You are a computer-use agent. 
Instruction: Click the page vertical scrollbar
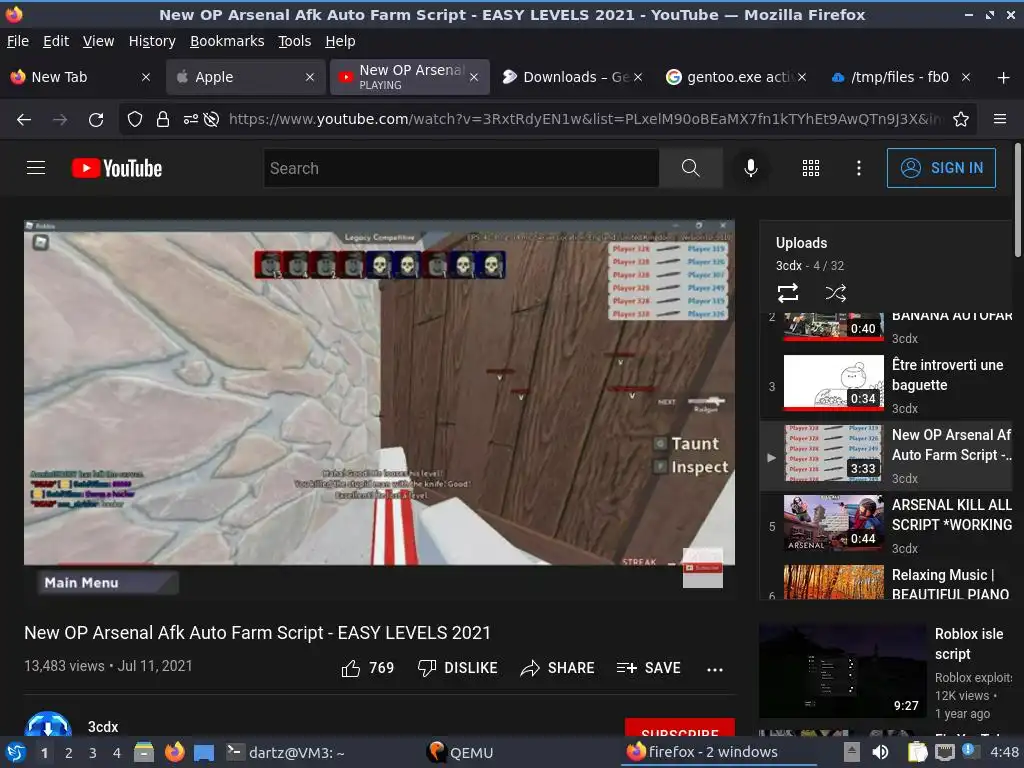pyautogui.click(x=1017, y=201)
